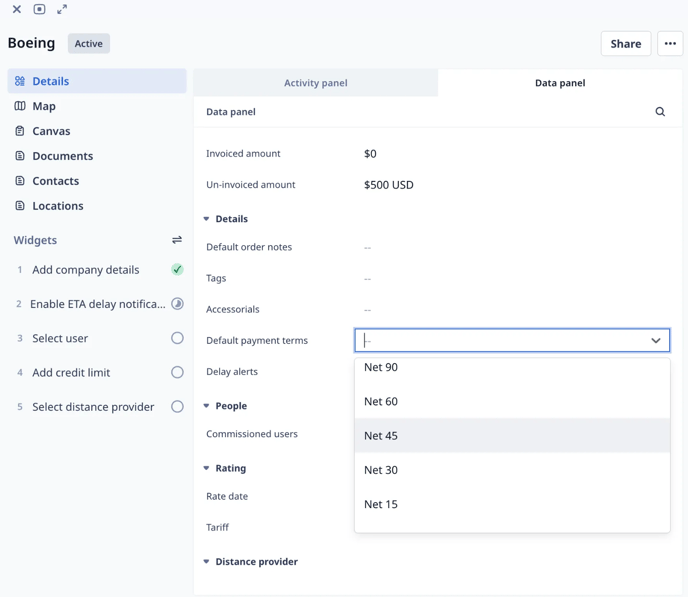
Task: Click the $0 invoiced amount value
Action: point(370,154)
